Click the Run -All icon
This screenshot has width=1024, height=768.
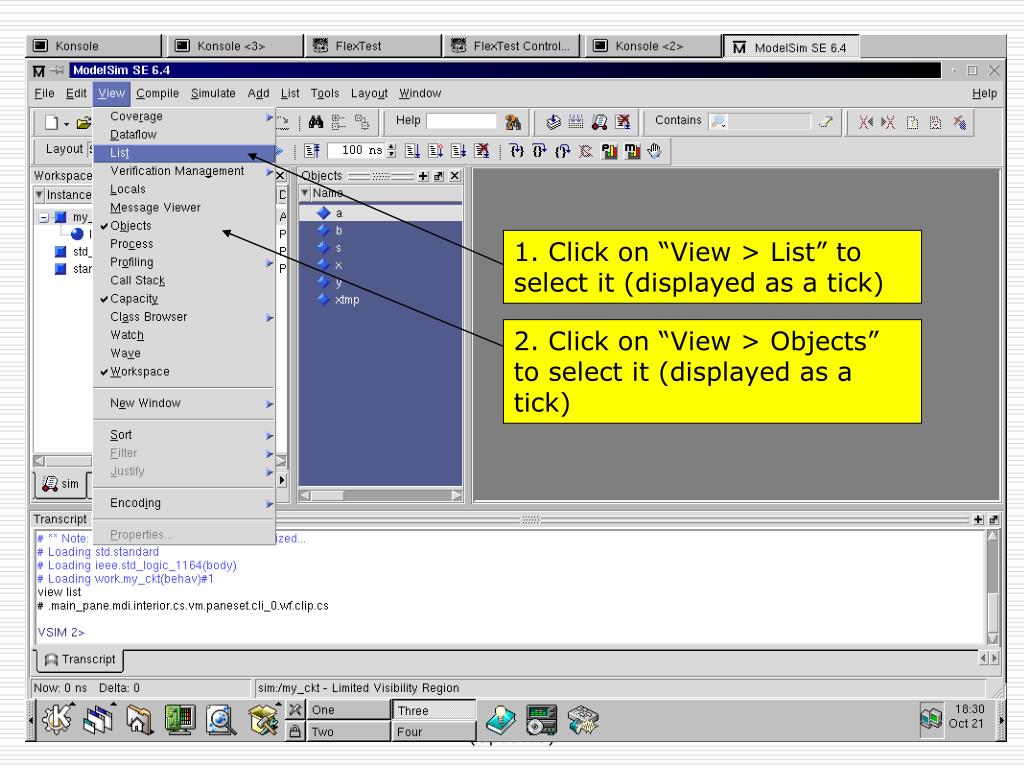point(458,152)
